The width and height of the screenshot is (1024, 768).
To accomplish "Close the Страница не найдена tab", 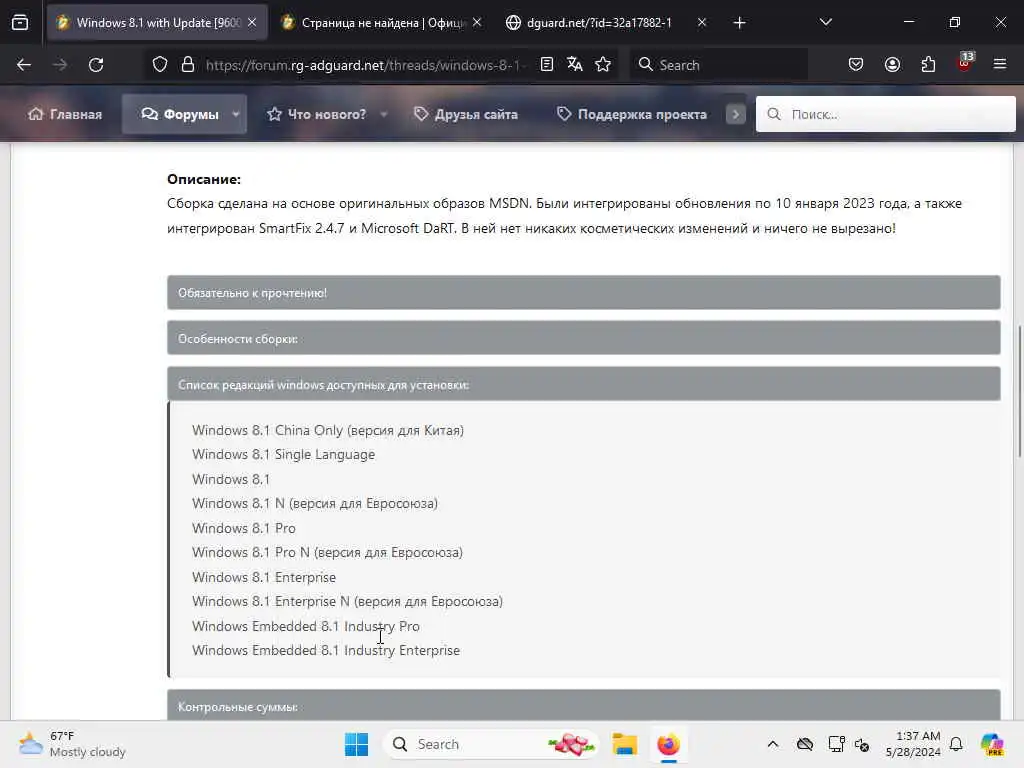I will (x=477, y=23).
